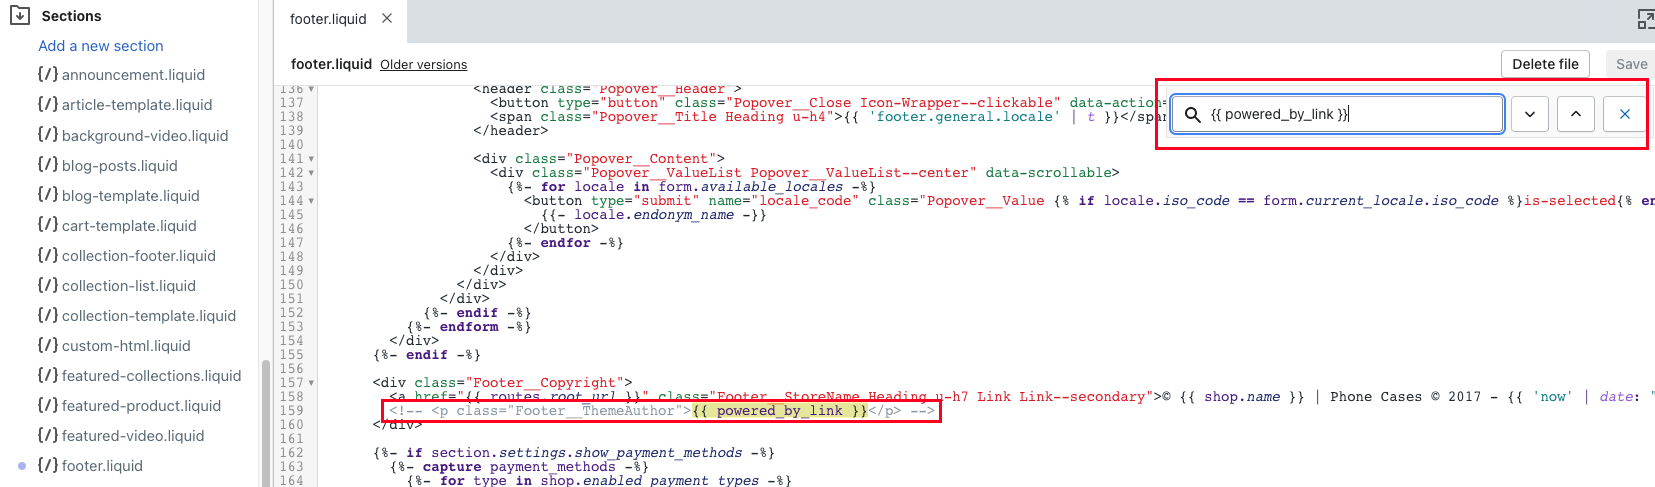
Task: Click the blog-template.liquid file icon
Action: (47, 195)
